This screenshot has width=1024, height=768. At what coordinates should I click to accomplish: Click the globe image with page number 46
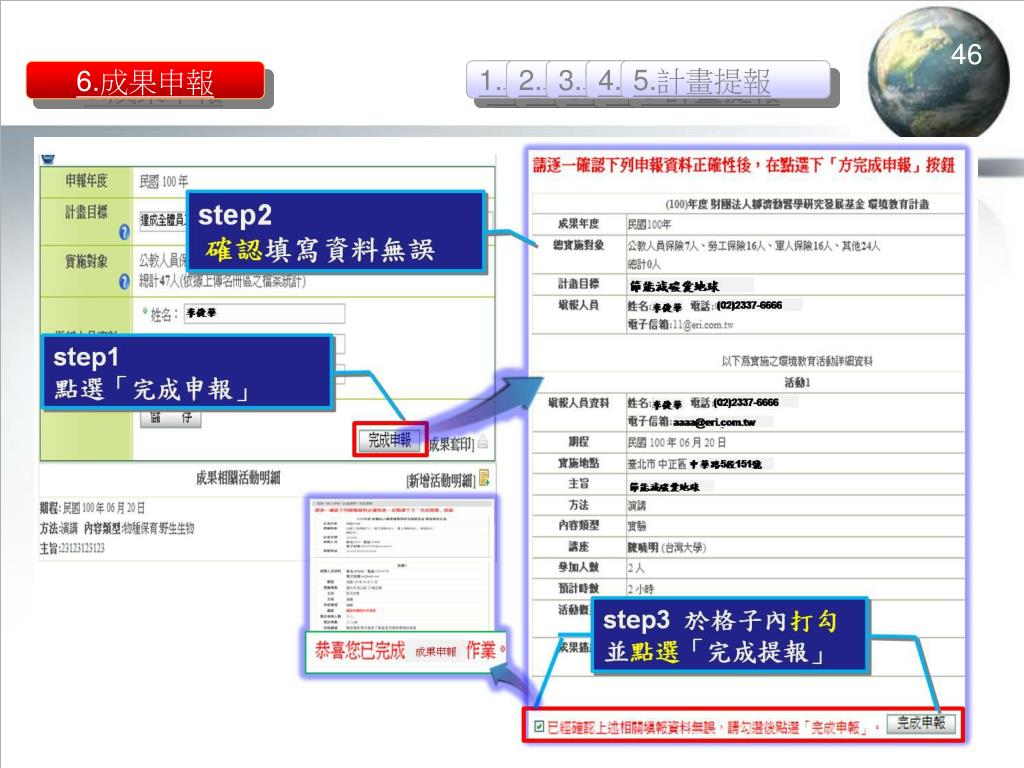coord(938,73)
